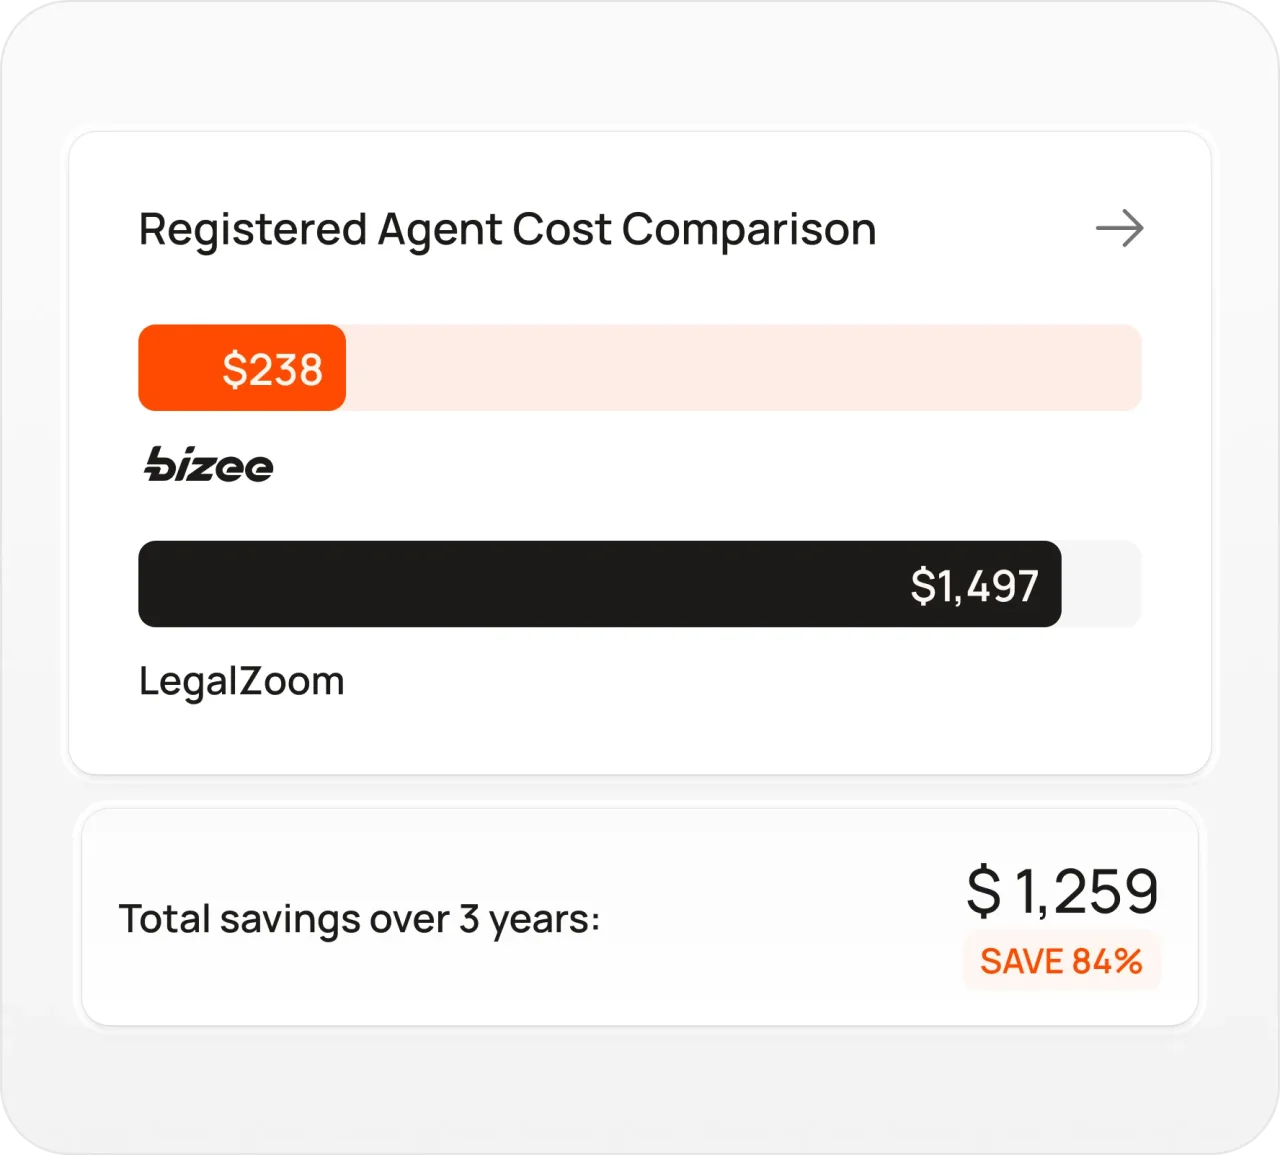Open the Registered Agent Cost Comparison heading

[507, 230]
